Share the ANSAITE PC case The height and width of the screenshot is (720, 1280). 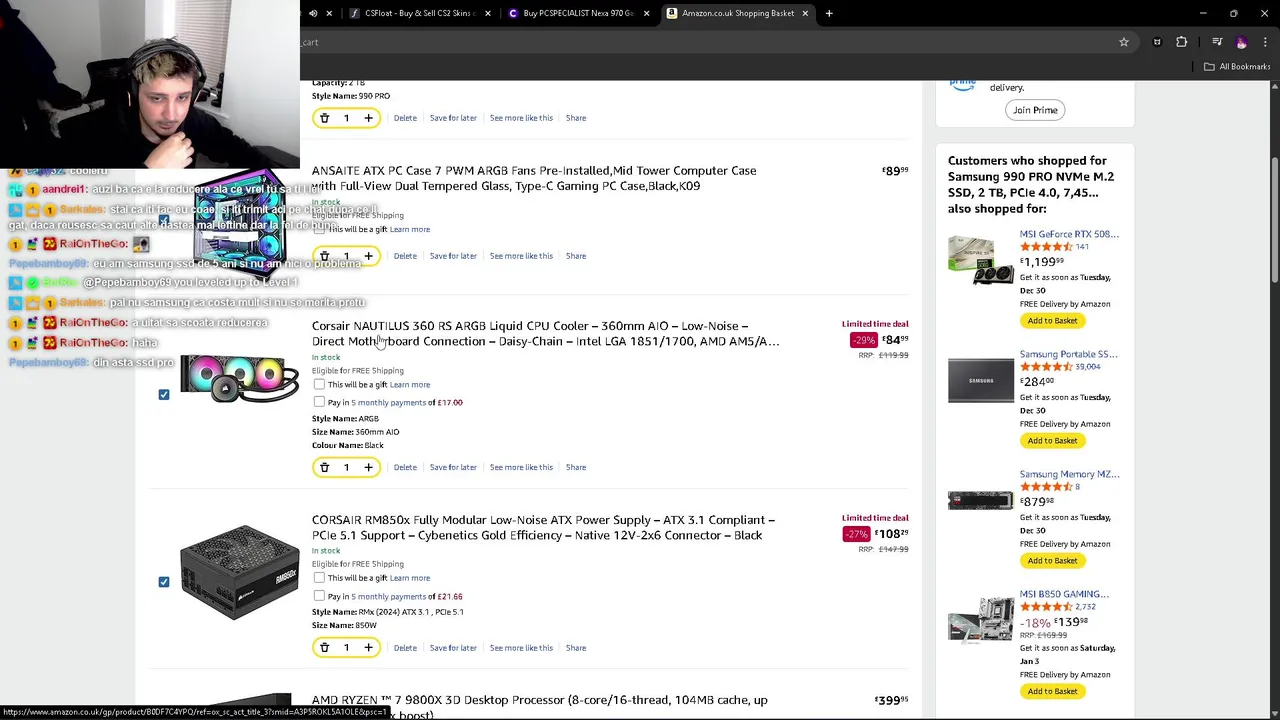(x=576, y=256)
